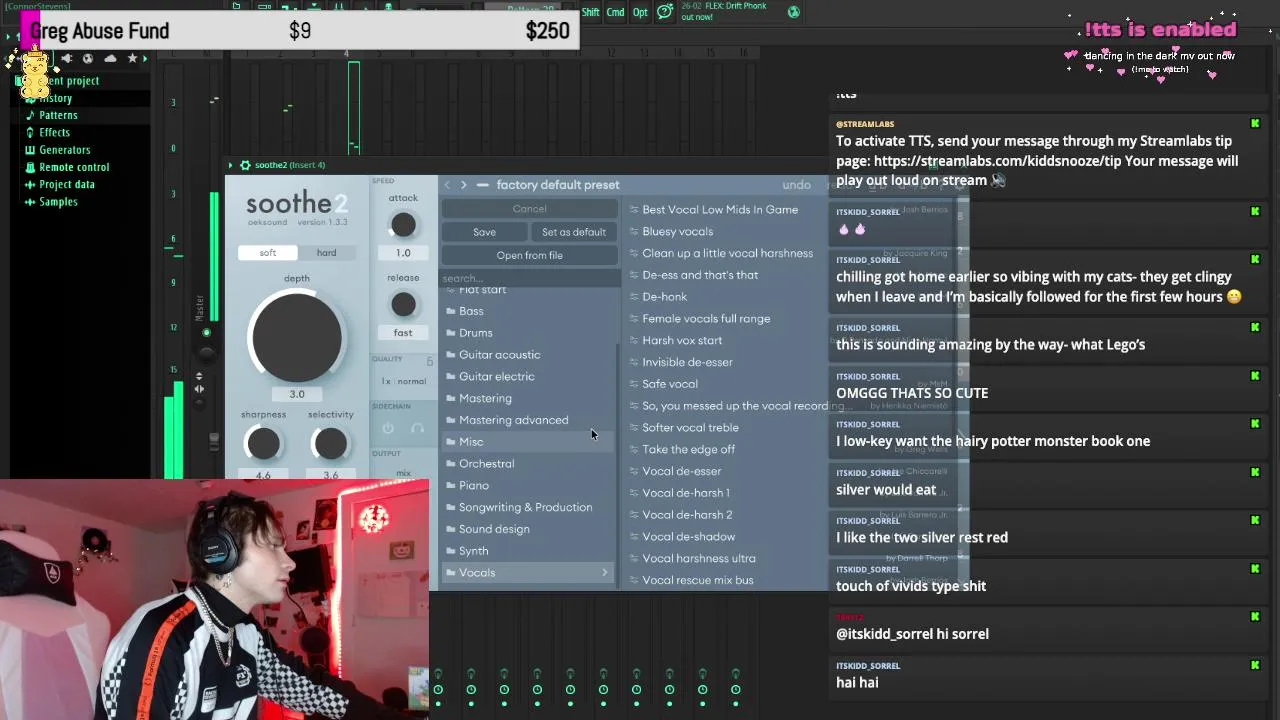Click preset icon beside Softer vocal treble

coord(634,428)
